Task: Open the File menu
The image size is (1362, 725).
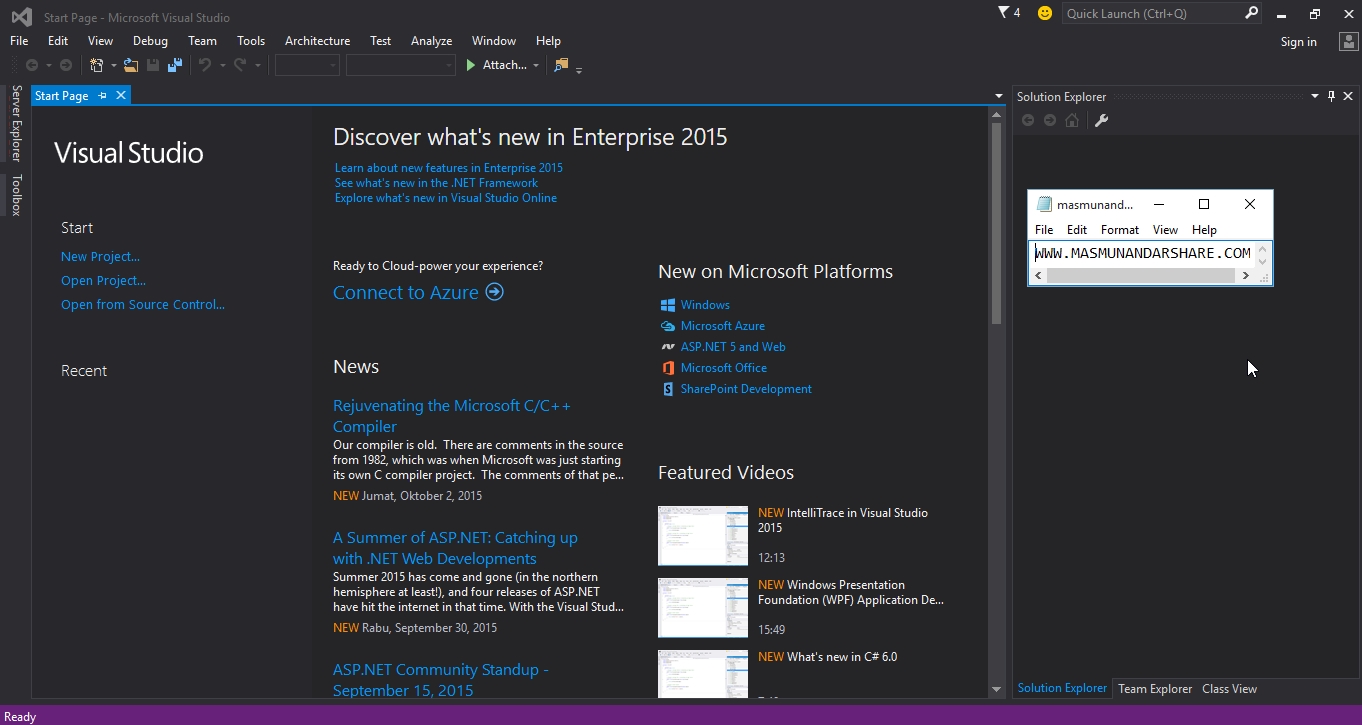Action: 19,41
